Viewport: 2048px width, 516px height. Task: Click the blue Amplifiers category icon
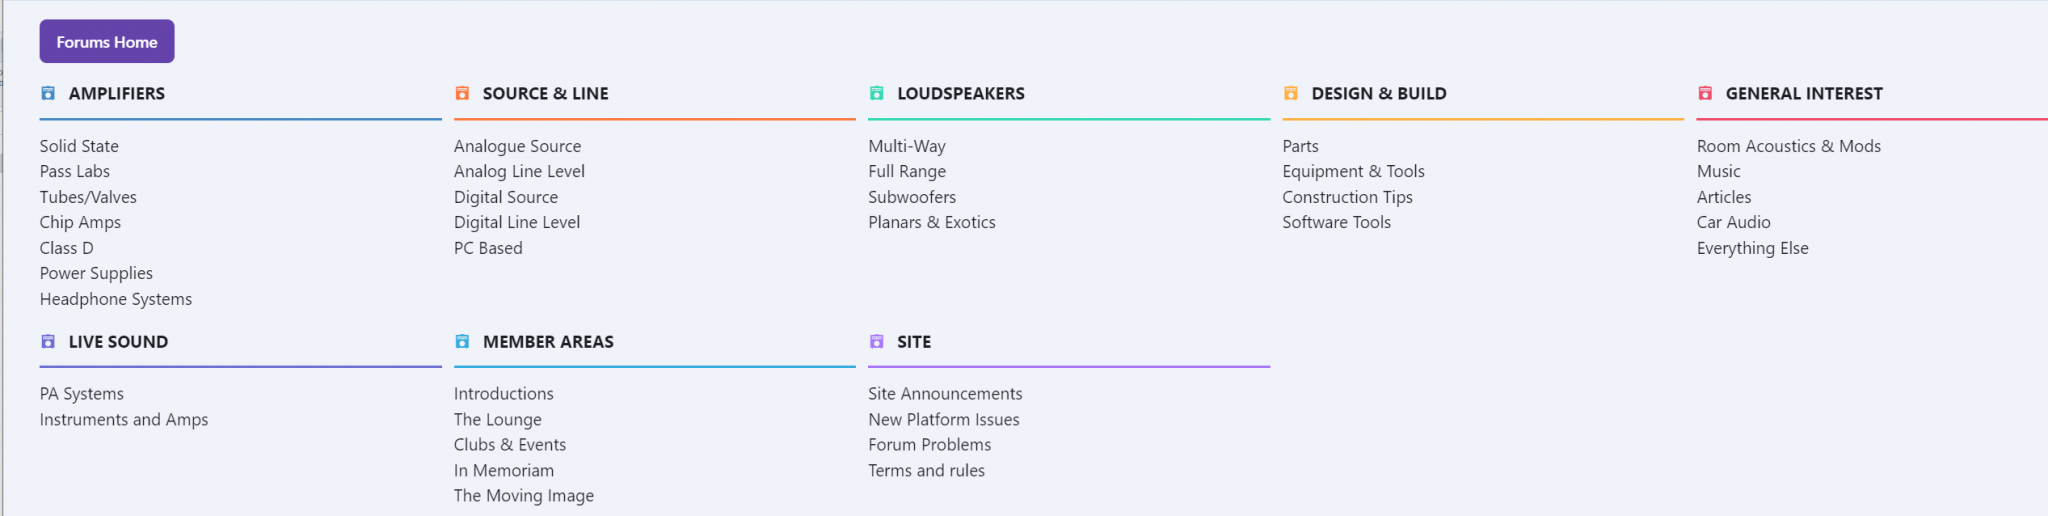pos(47,93)
